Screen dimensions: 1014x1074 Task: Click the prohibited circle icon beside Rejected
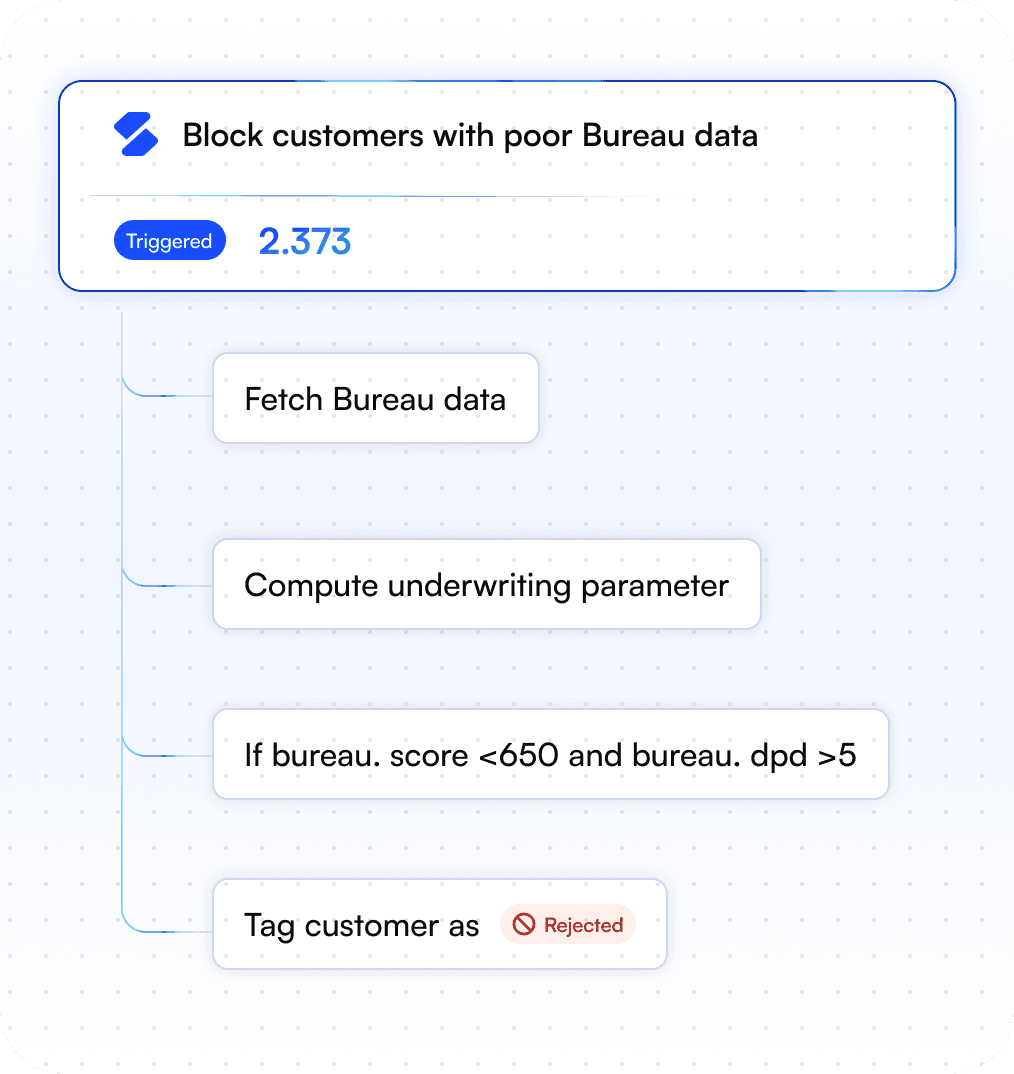coord(524,924)
